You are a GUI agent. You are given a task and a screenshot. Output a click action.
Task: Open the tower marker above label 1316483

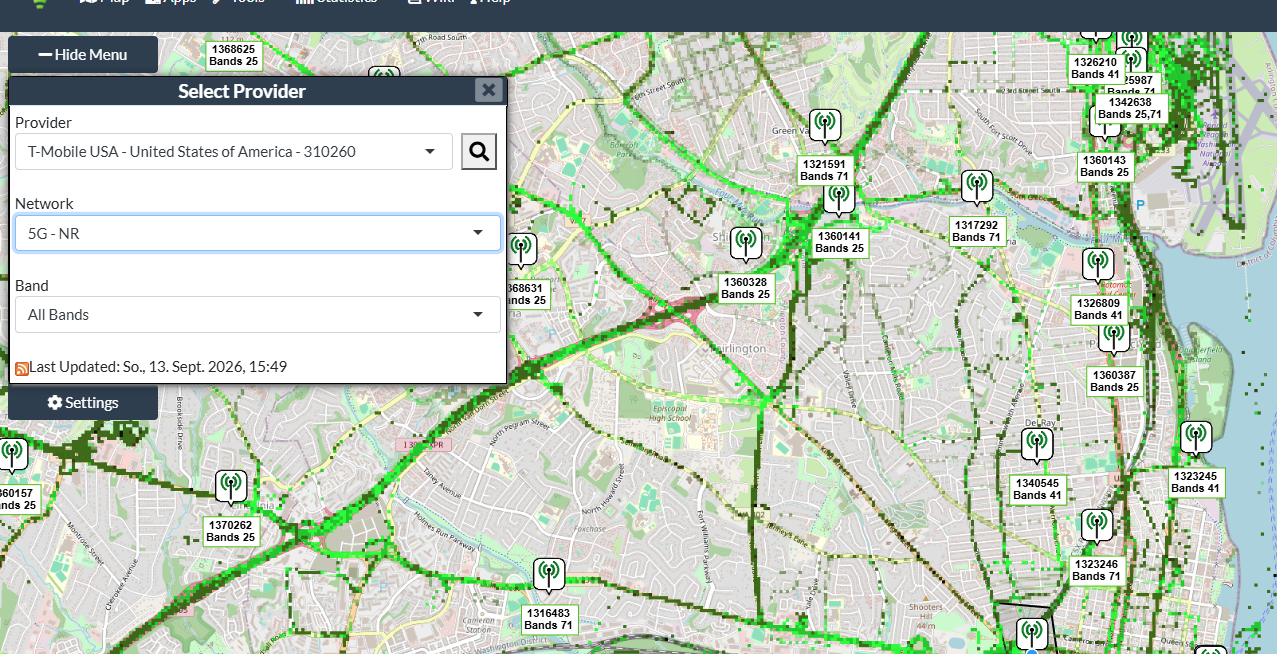[x=548, y=575]
